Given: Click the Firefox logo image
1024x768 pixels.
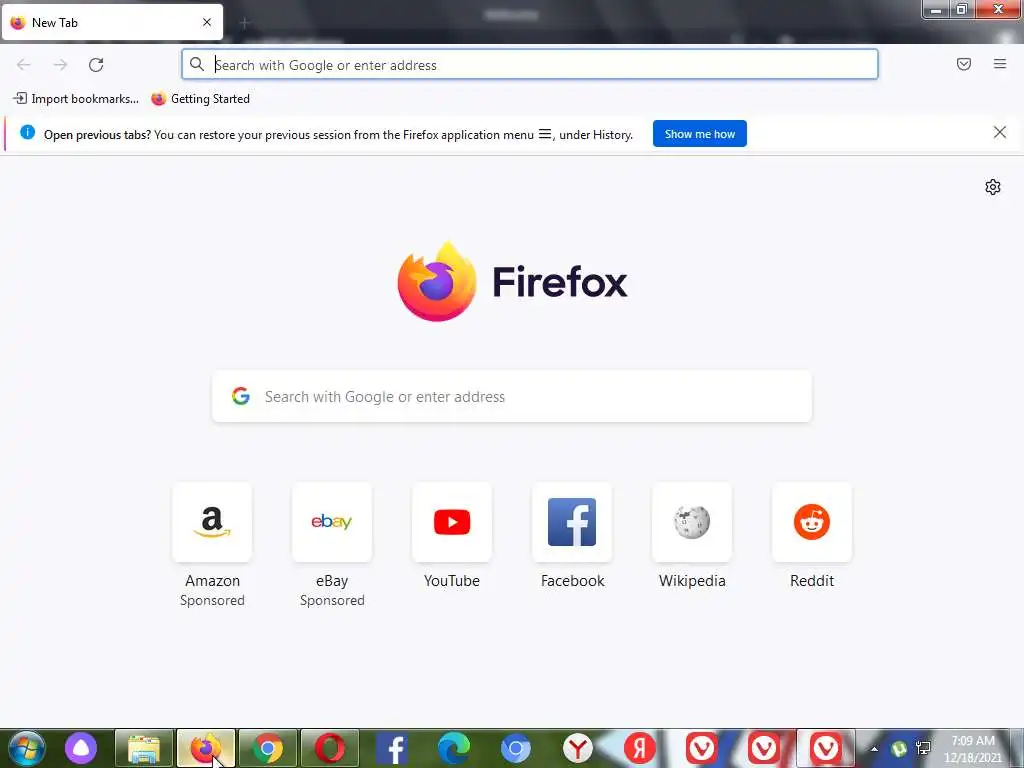Looking at the screenshot, I should tap(437, 281).
